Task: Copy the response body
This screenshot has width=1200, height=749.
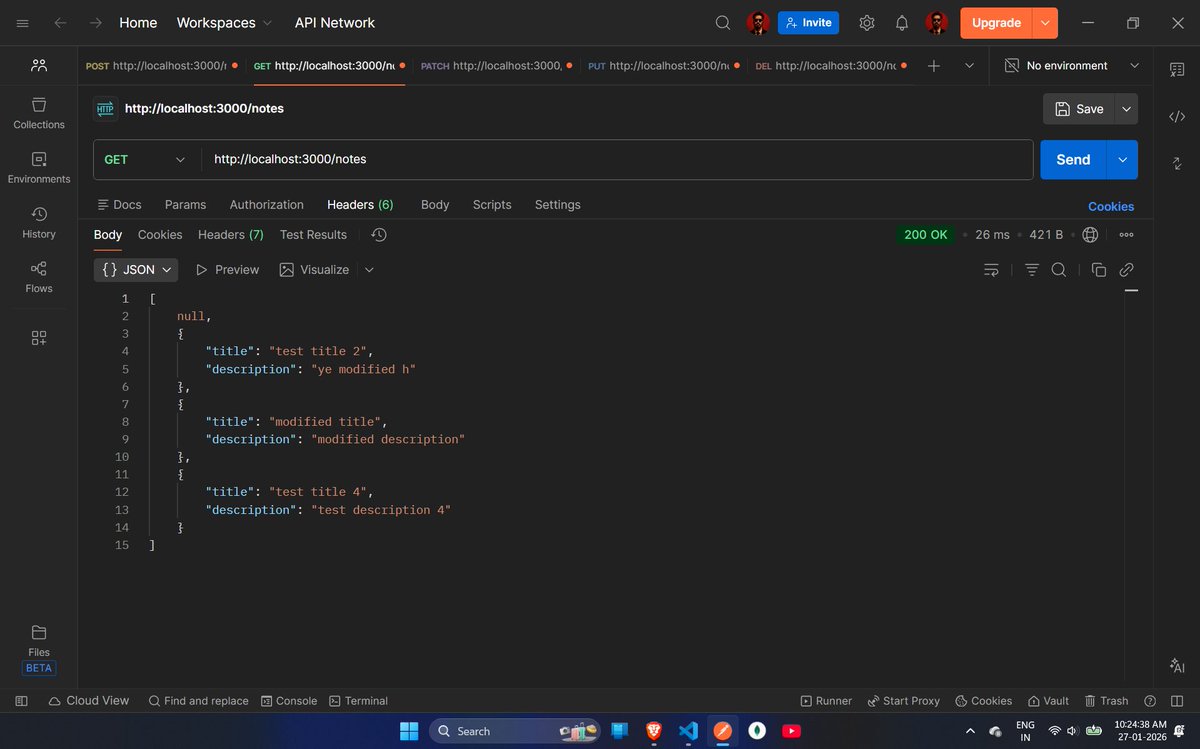Action: point(1099,269)
